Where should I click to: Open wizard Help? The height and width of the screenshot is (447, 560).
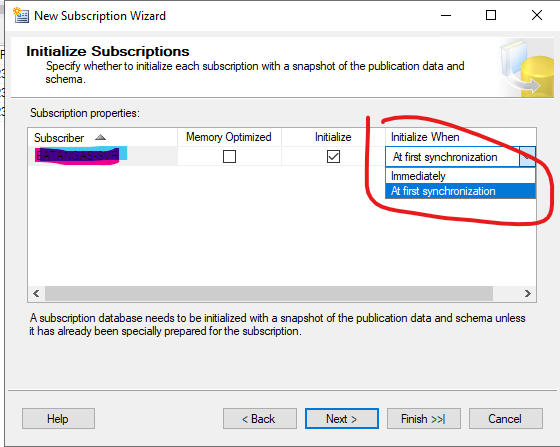58,418
